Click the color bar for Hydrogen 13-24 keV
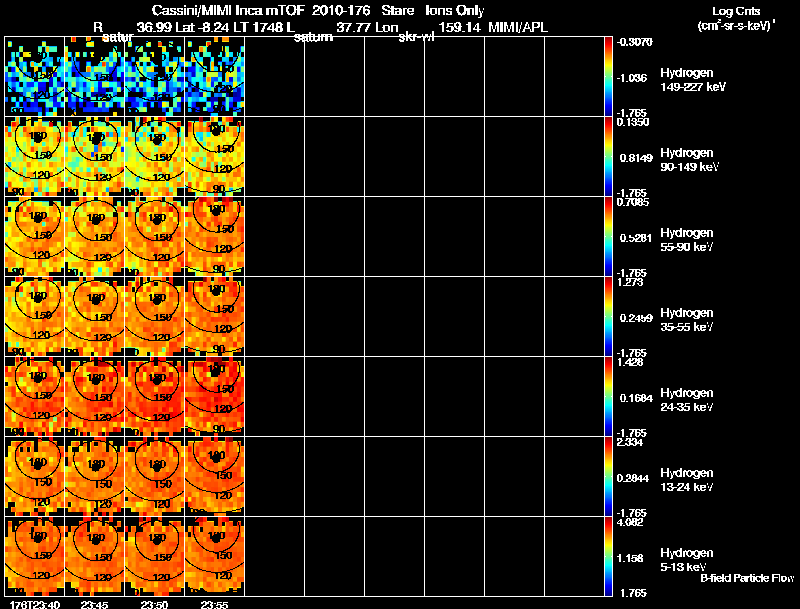This screenshot has width=800, height=609. pyautogui.click(x=608, y=477)
